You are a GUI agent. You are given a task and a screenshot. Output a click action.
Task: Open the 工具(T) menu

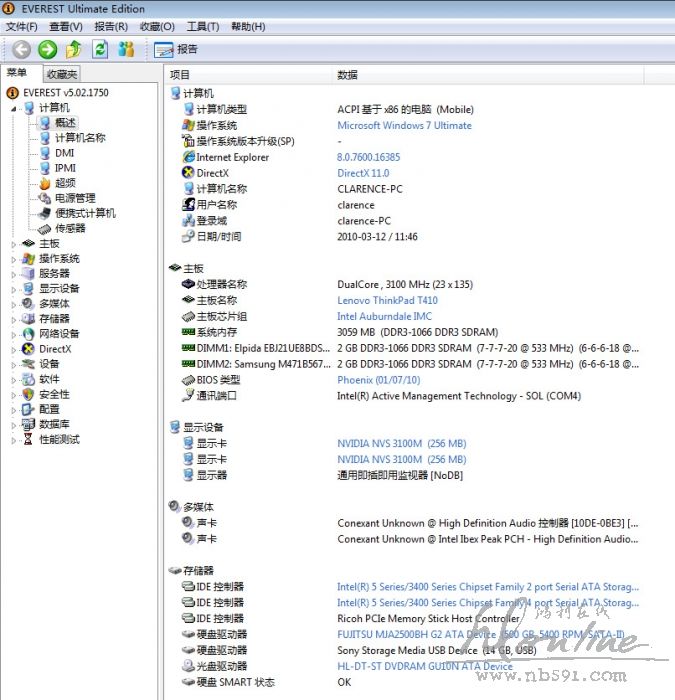[202, 26]
